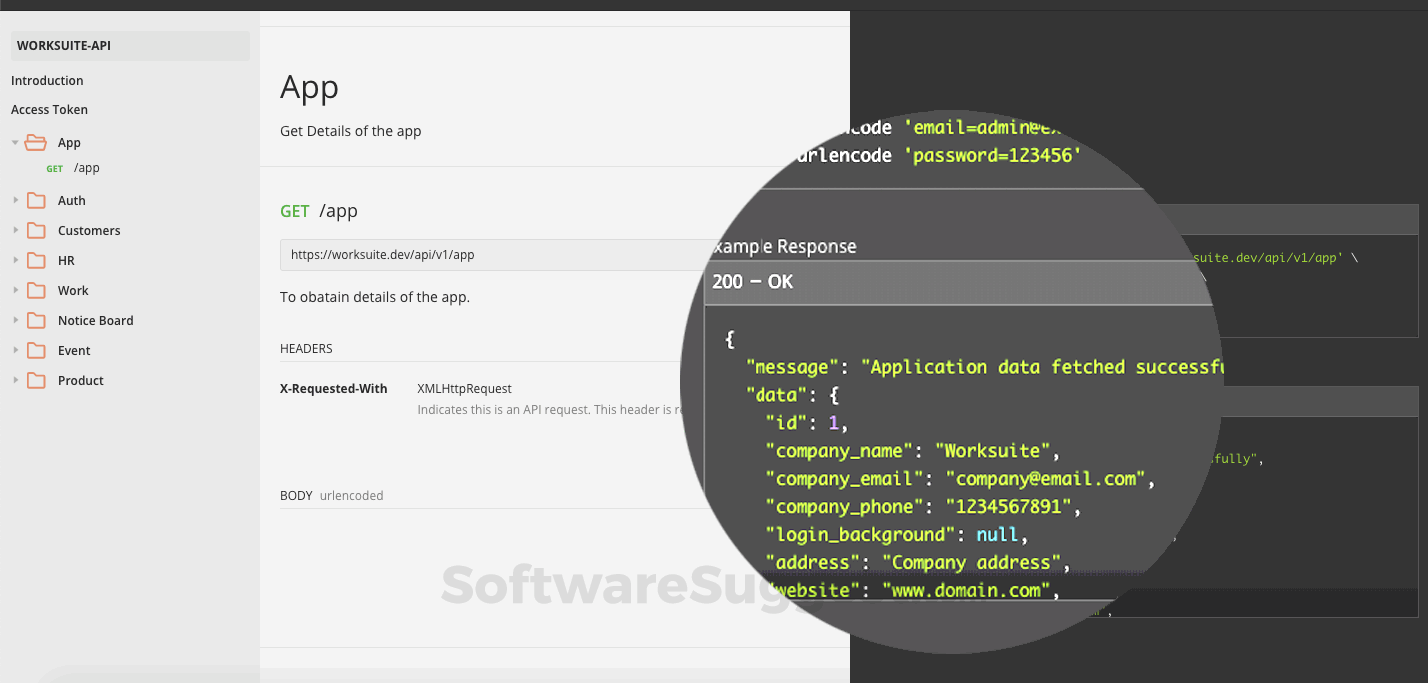This screenshot has height=683, width=1428.
Task: Select the /app endpoint entry
Action: [86, 168]
